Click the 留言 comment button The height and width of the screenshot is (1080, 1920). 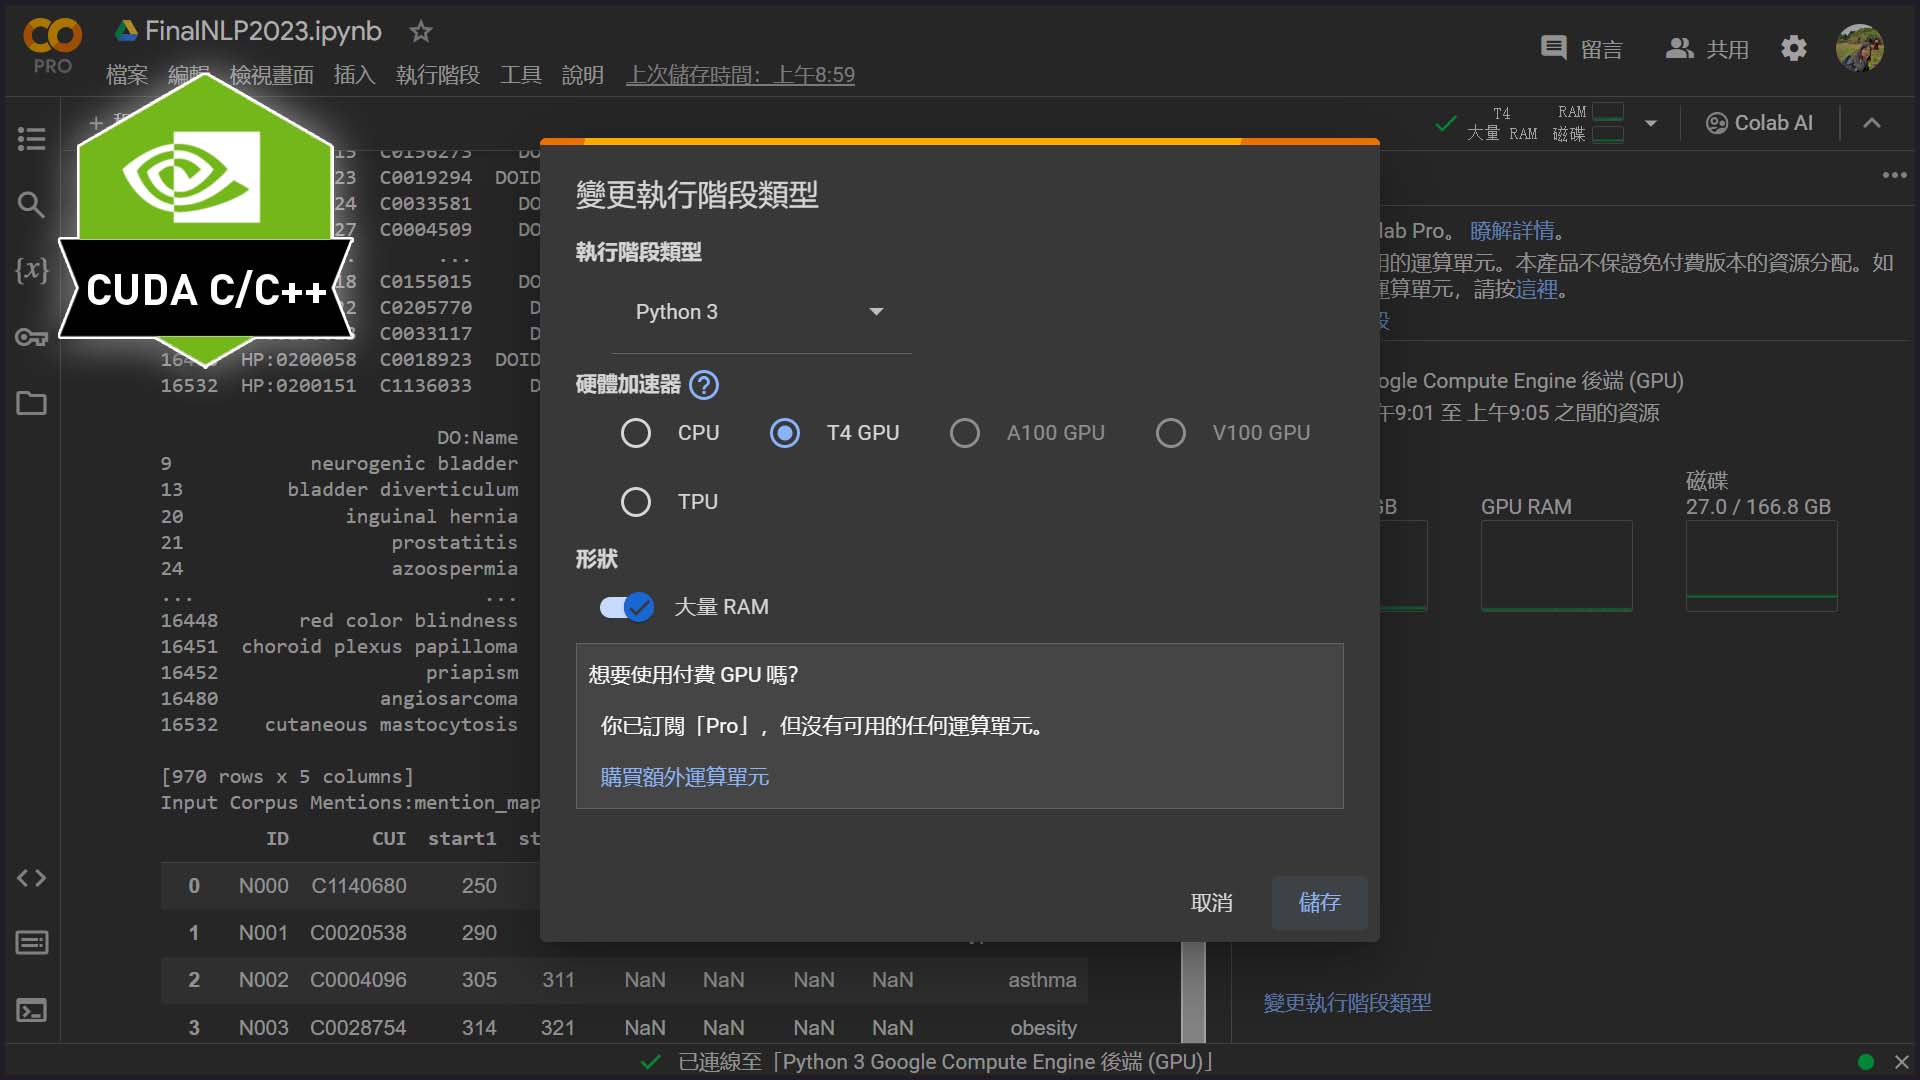point(1582,49)
